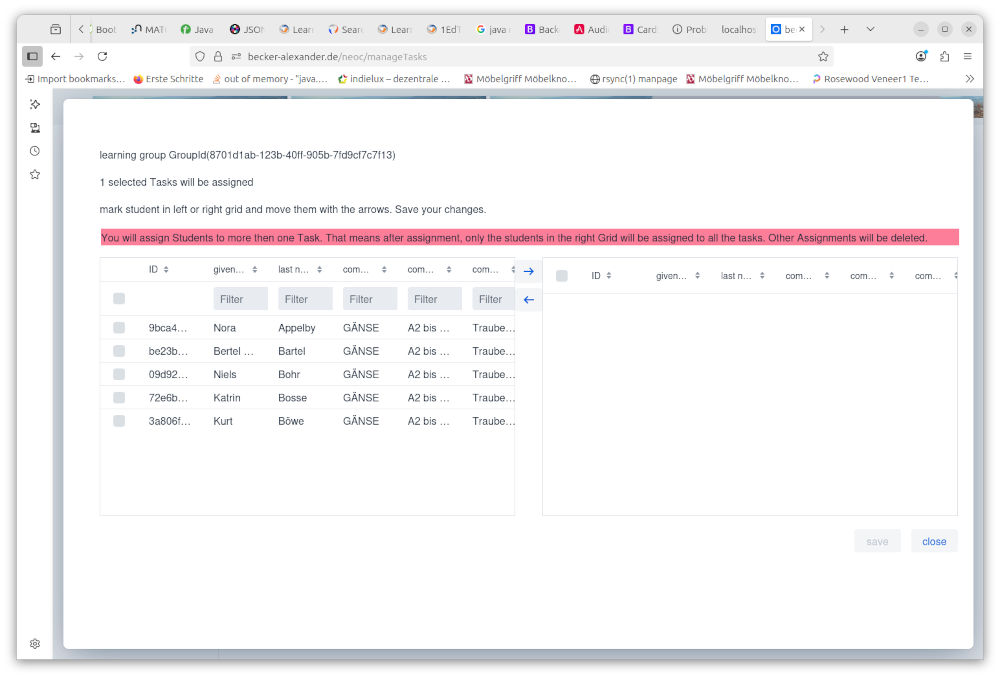Check the checkbox for student Nora Appelby
1000x678 pixels.
118,327
